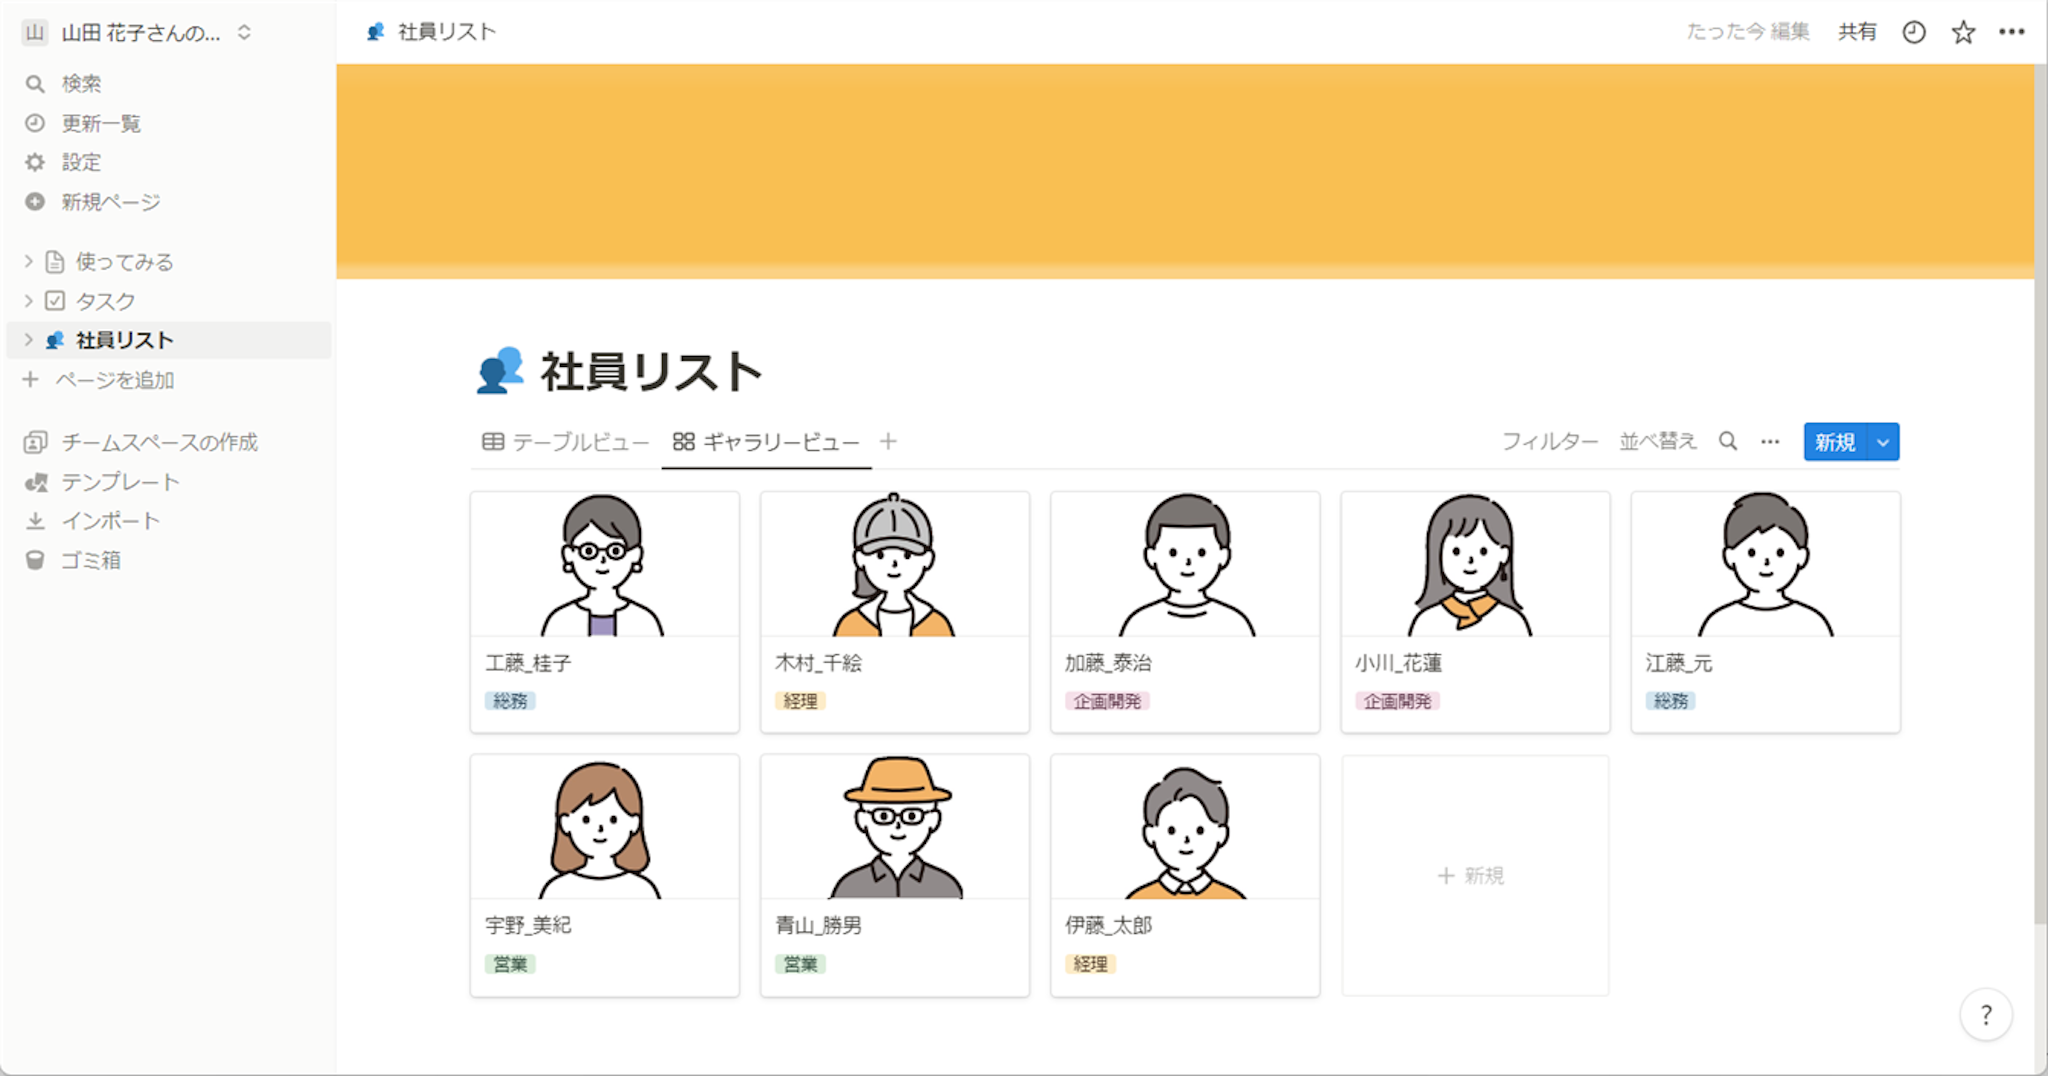Click the empty + 新規 gallery card
The image size is (2048, 1076).
pos(1474,876)
